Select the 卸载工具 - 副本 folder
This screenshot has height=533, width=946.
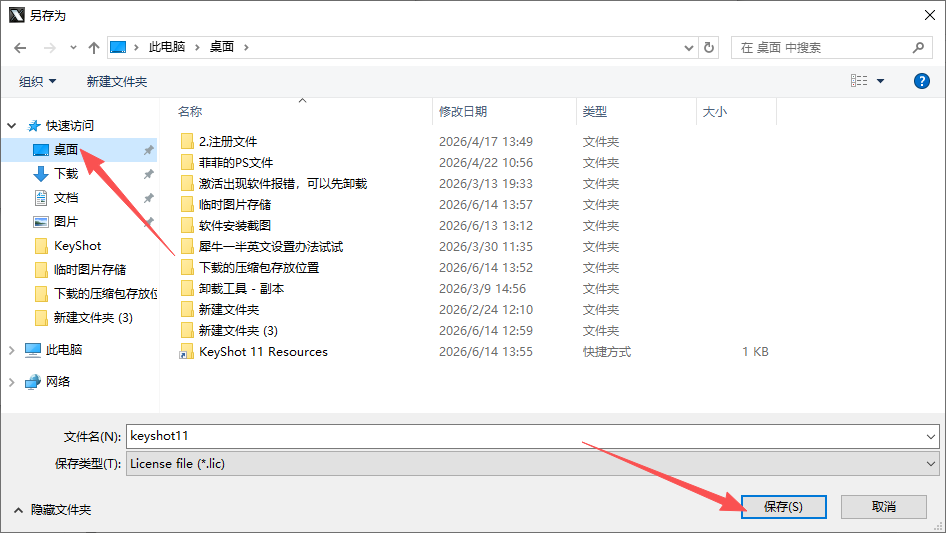click(241, 289)
